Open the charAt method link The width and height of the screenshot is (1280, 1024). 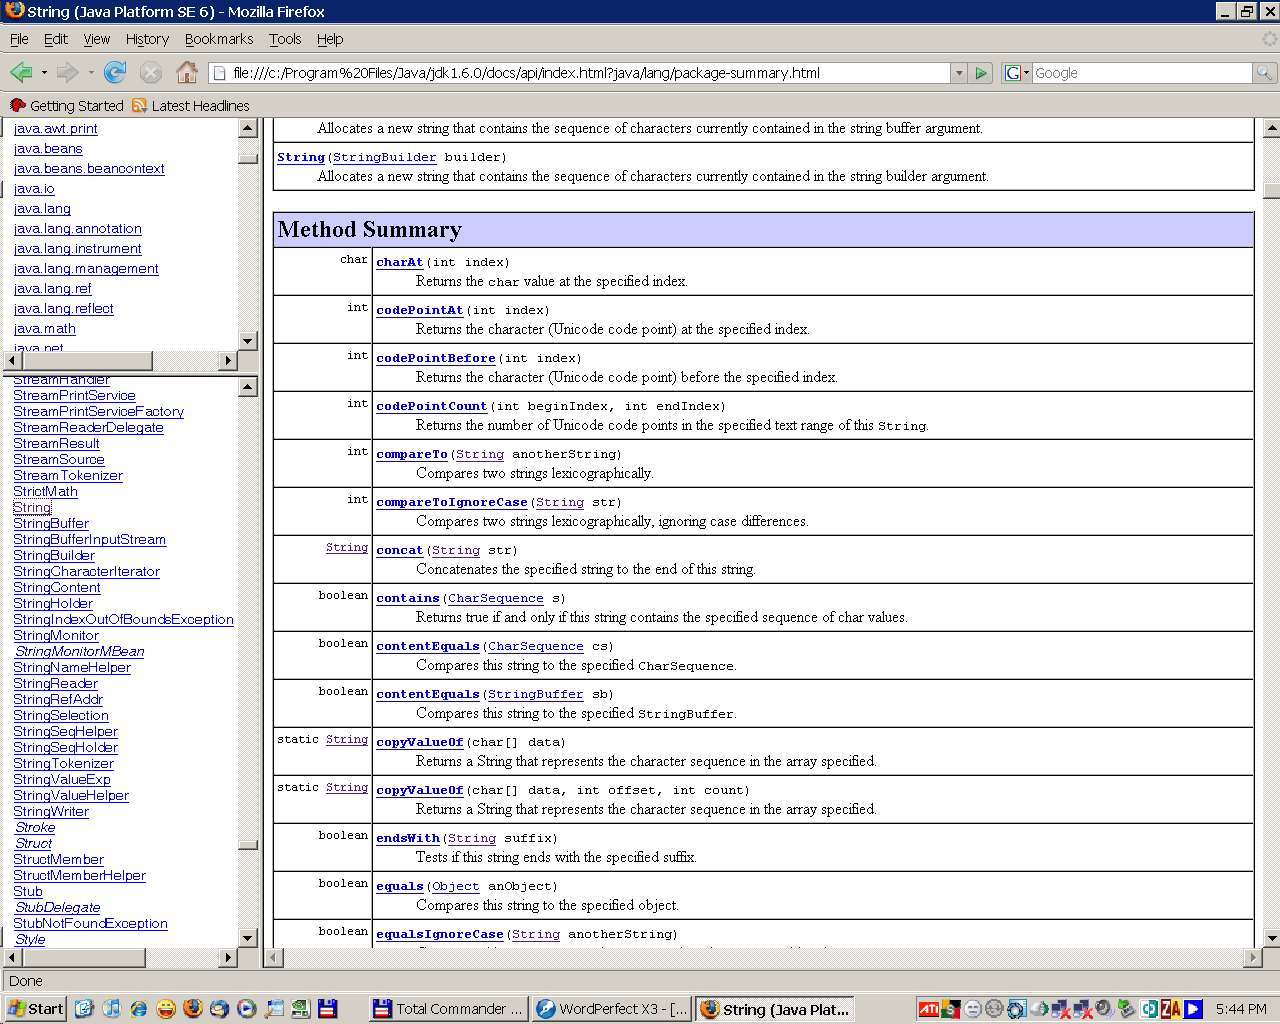coord(399,262)
